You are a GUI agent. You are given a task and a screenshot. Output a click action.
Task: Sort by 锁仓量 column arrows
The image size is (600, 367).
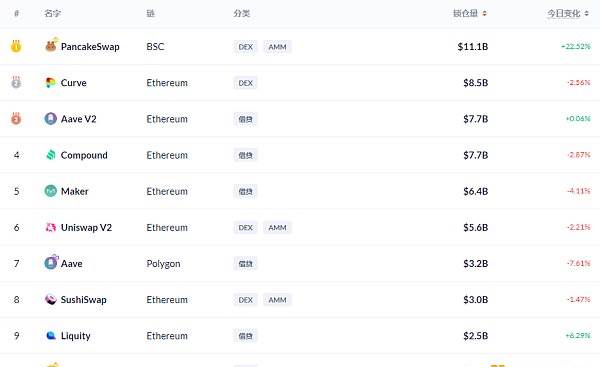(484, 13)
